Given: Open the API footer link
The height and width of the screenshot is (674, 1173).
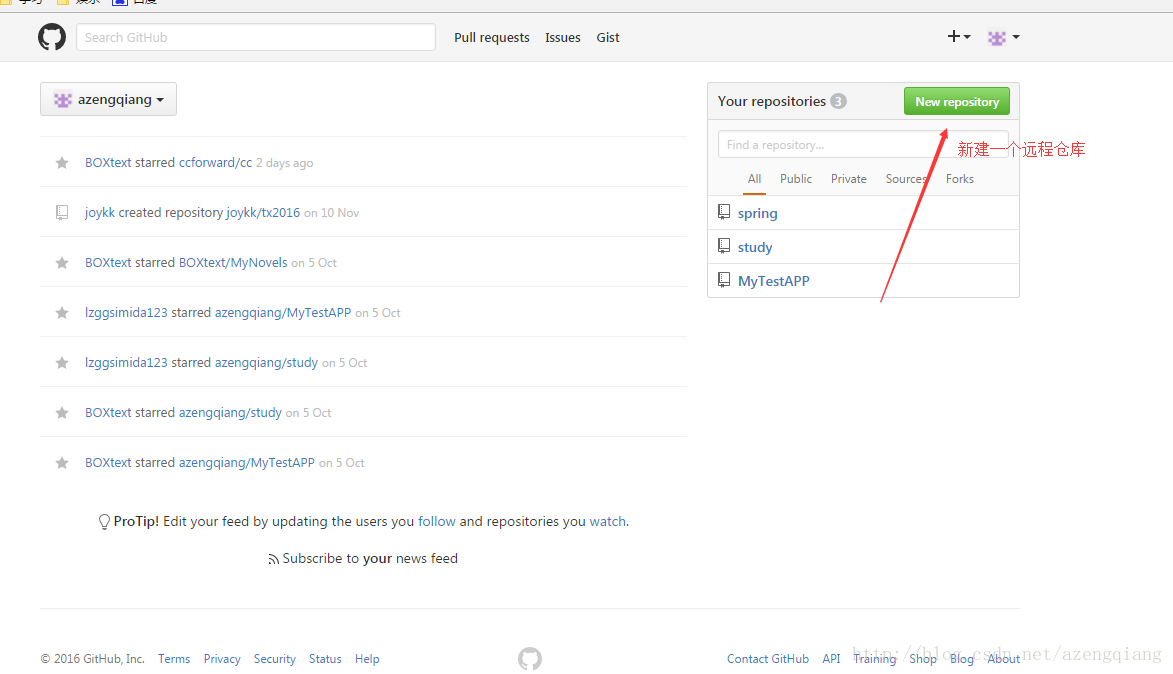Looking at the screenshot, I should coord(831,659).
